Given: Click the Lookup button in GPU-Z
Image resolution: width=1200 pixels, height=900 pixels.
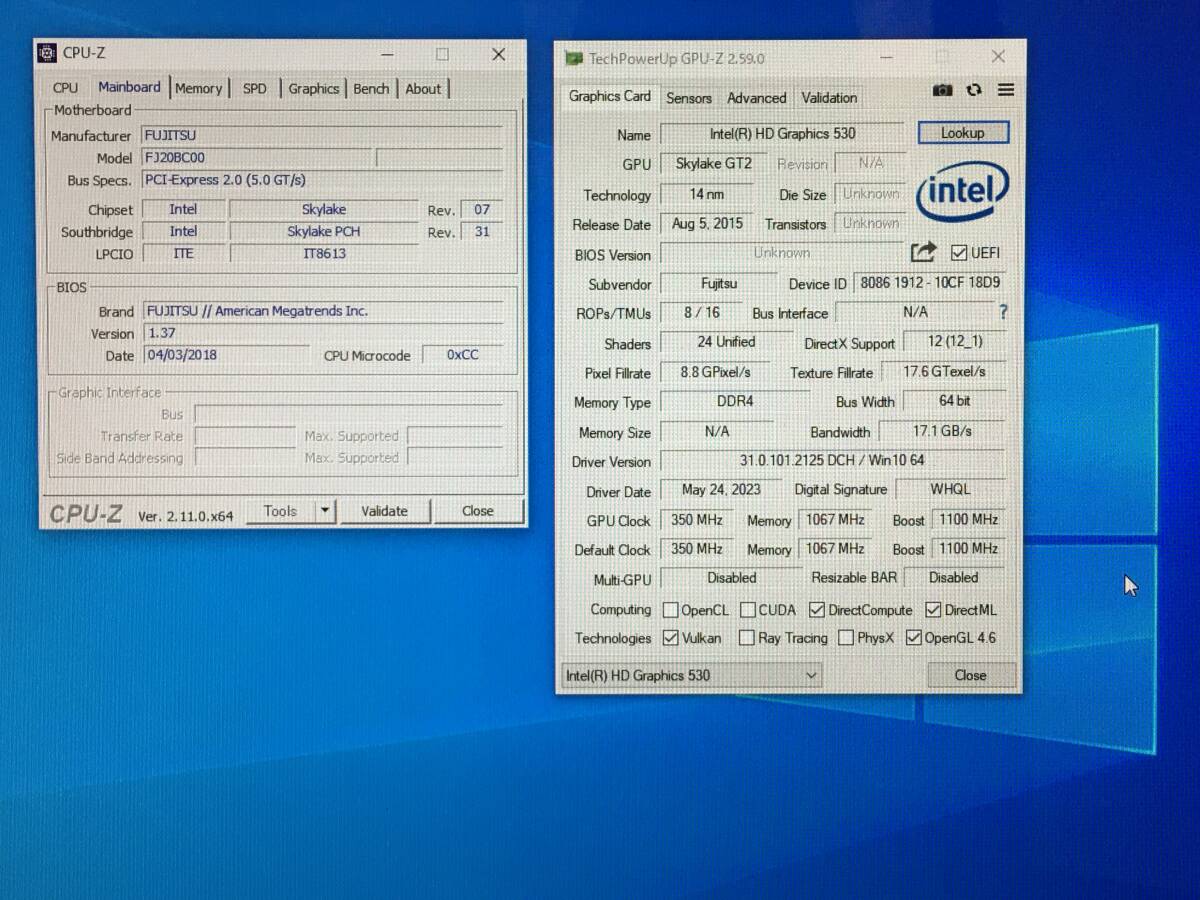Looking at the screenshot, I should point(963,132).
